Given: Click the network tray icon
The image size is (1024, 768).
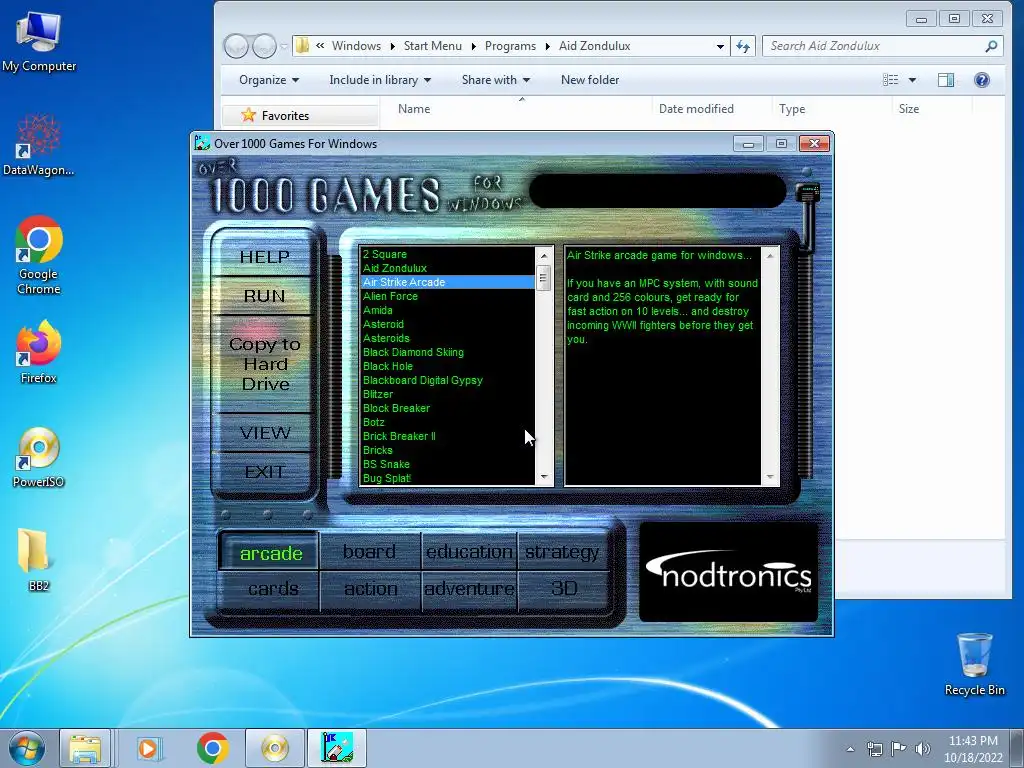Looking at the screenshot, I should [874, 749].
